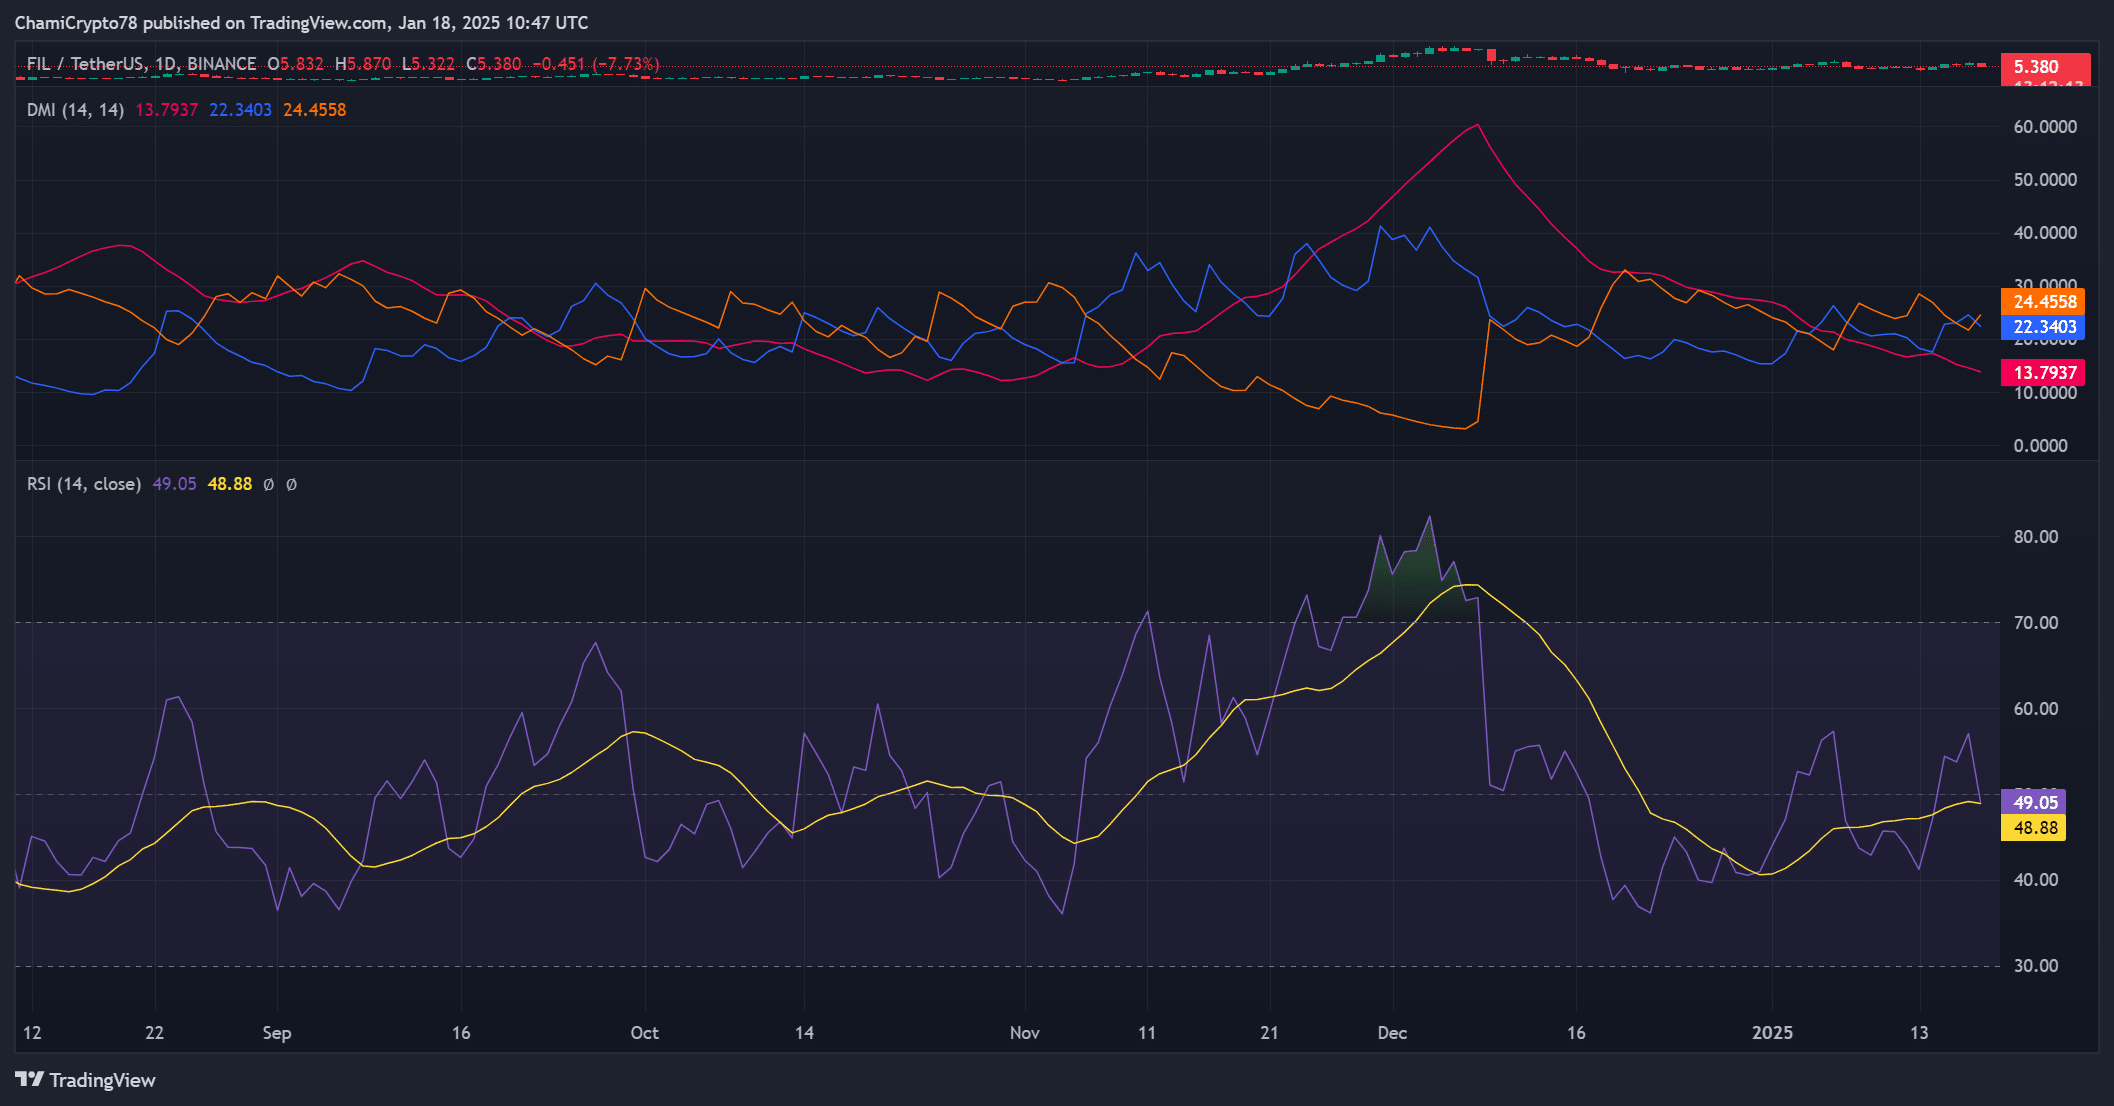Click the blue 22.3403 DMI axis tag
This screenshot has width=2114, height=1106.
[2043, 327]
